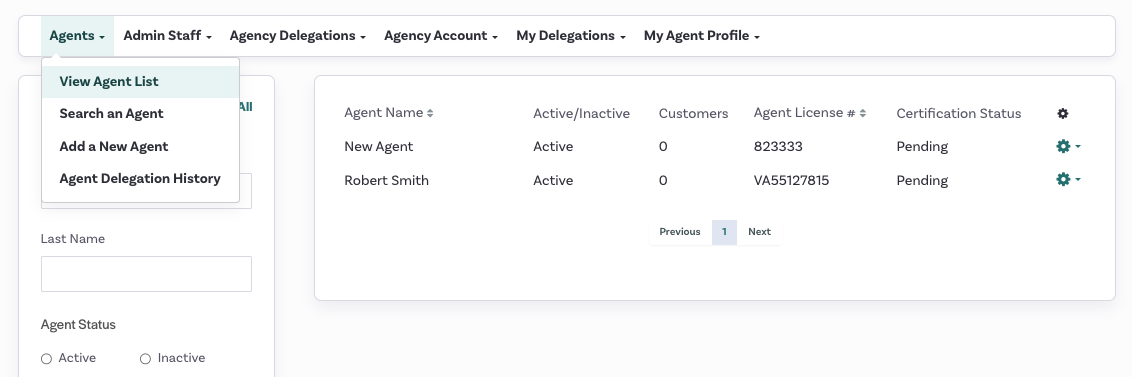Open My Agent Profile menu
The image size is (1132, 377).
(702, 35)
